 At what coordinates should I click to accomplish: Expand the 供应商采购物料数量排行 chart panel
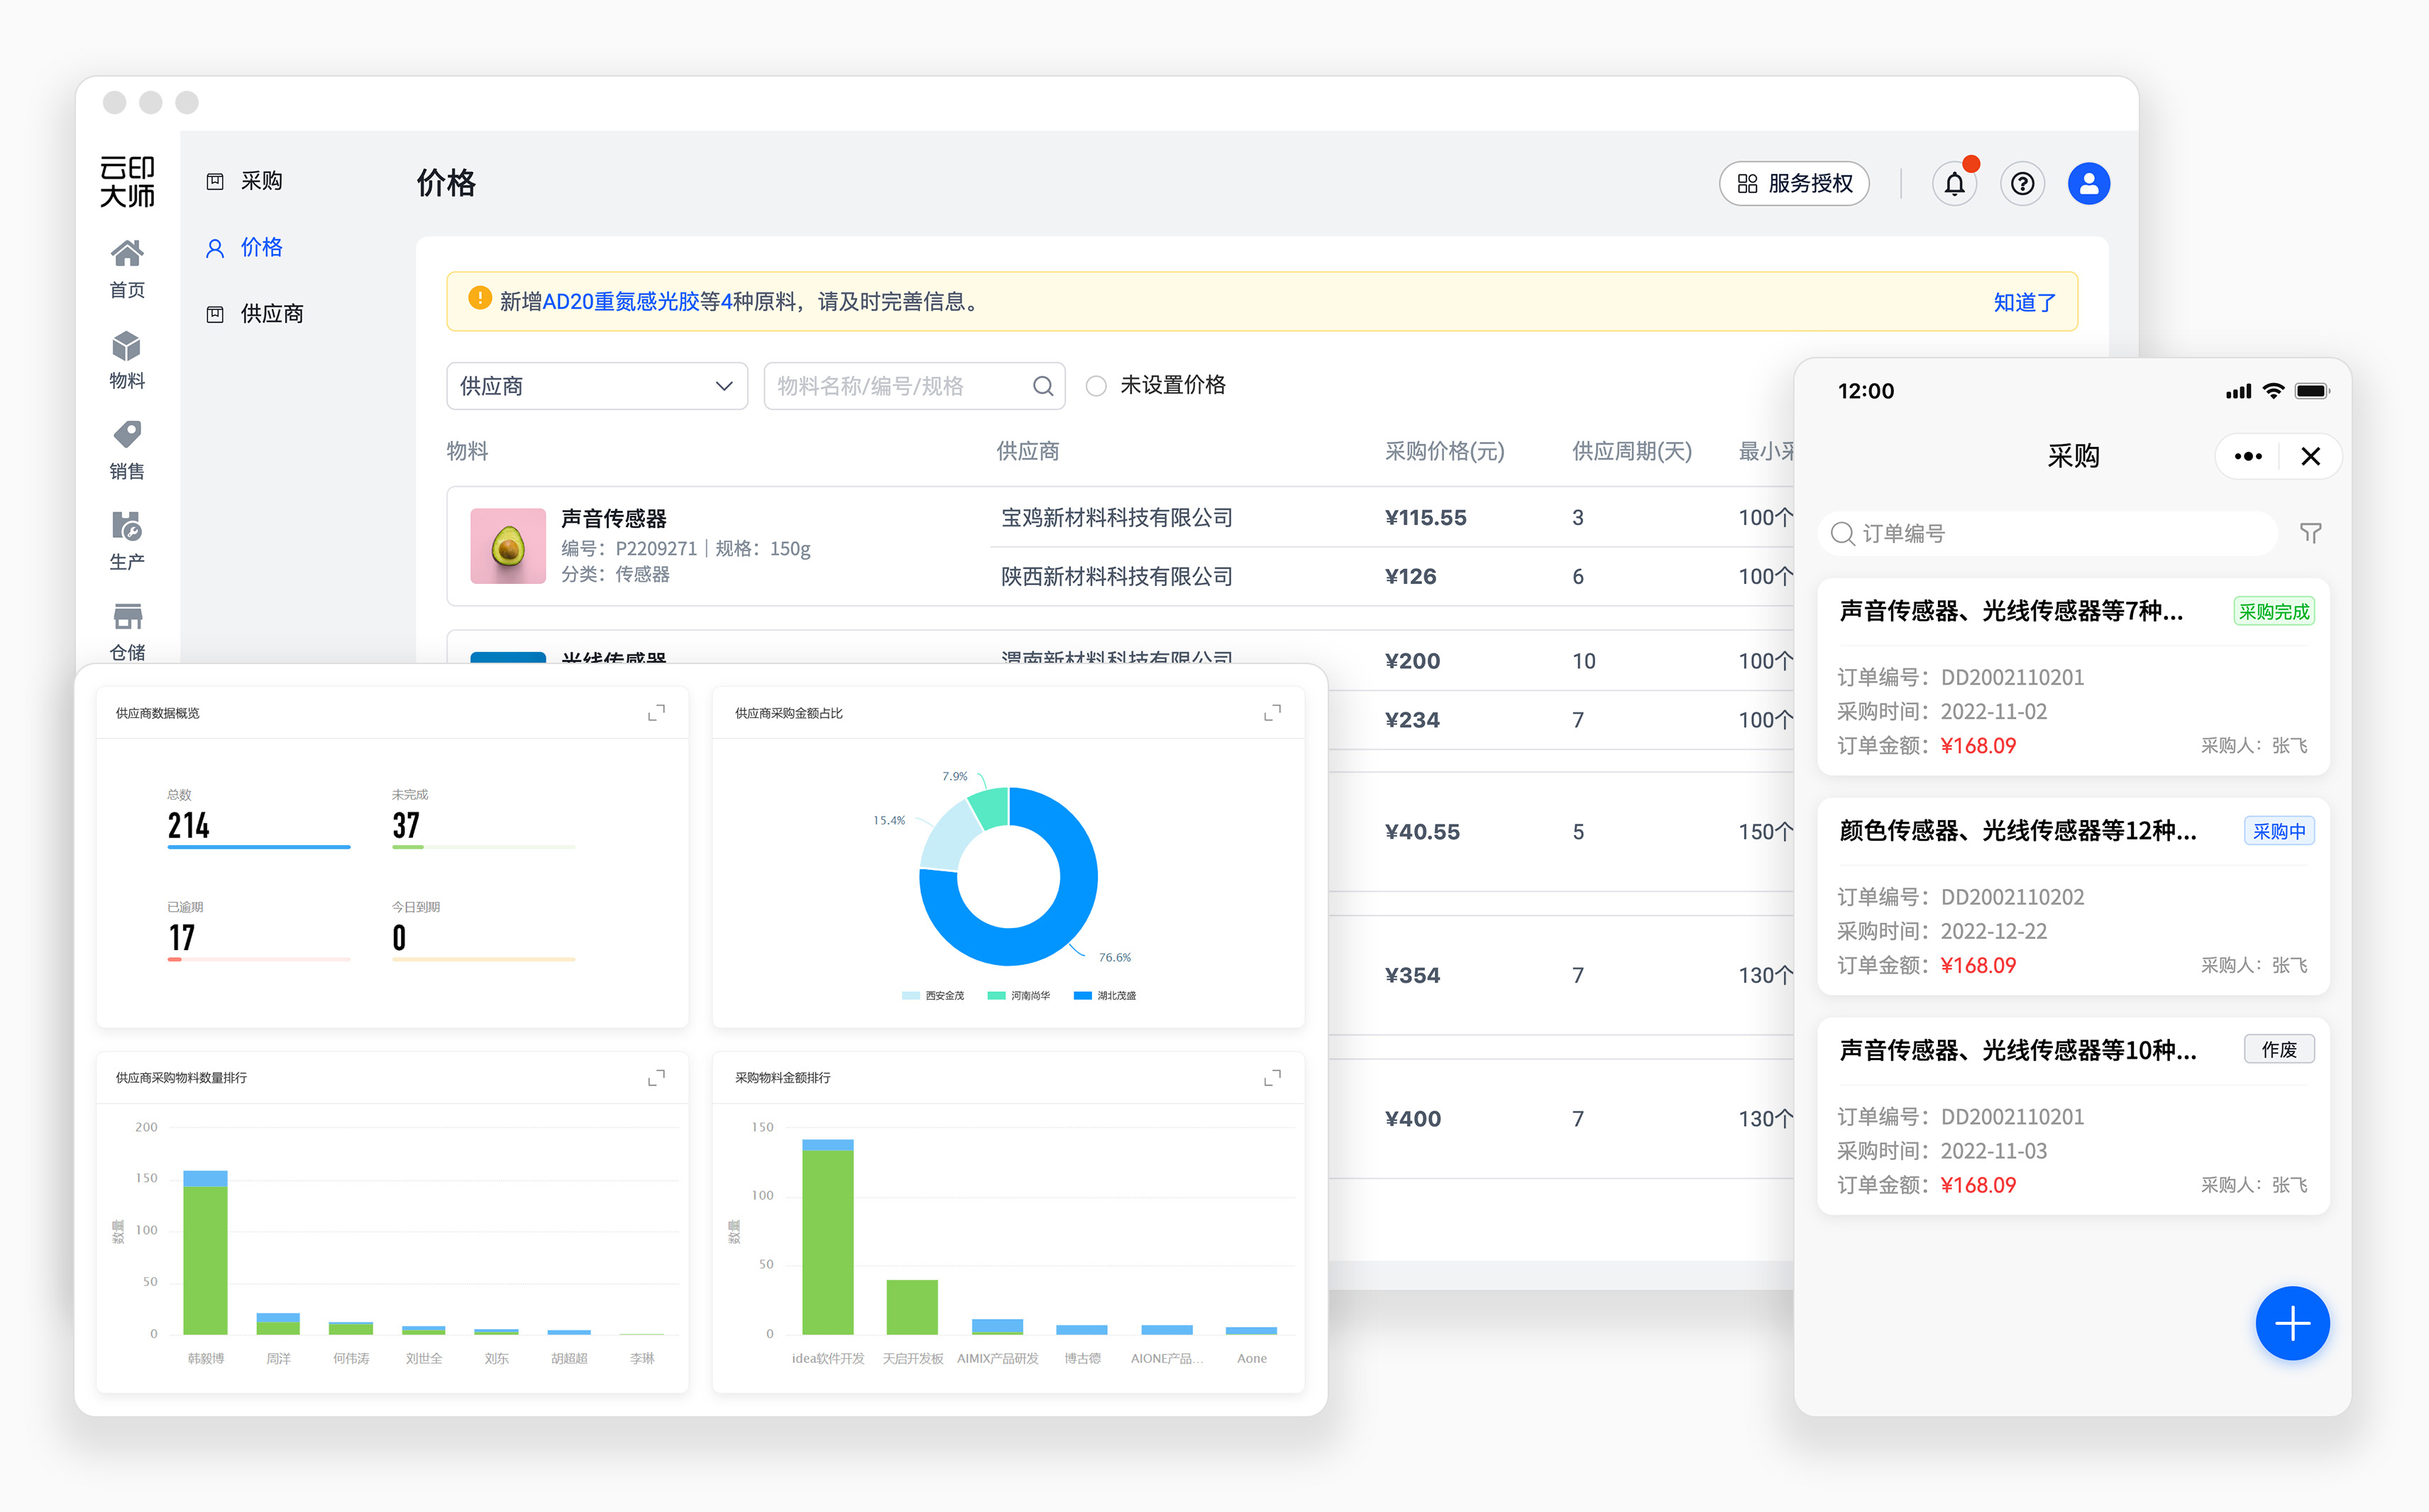656,1078
